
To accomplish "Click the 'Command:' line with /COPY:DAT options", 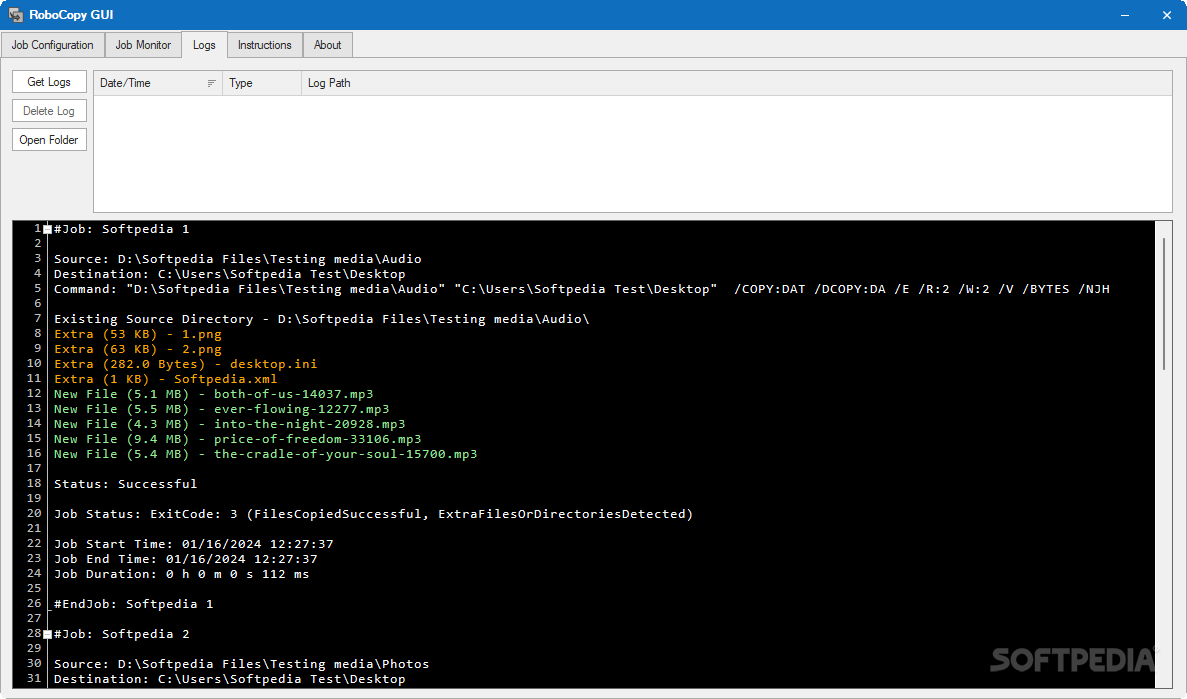I will coord(581,289).
